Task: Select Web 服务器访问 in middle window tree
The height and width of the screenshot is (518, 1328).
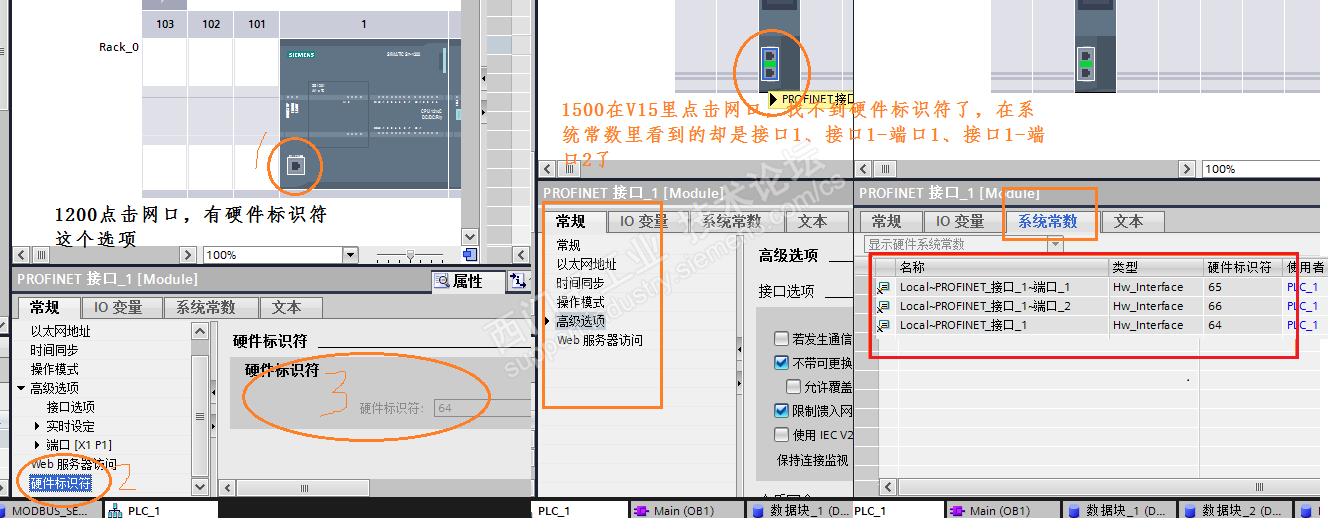Action: (x=600, y=340)
